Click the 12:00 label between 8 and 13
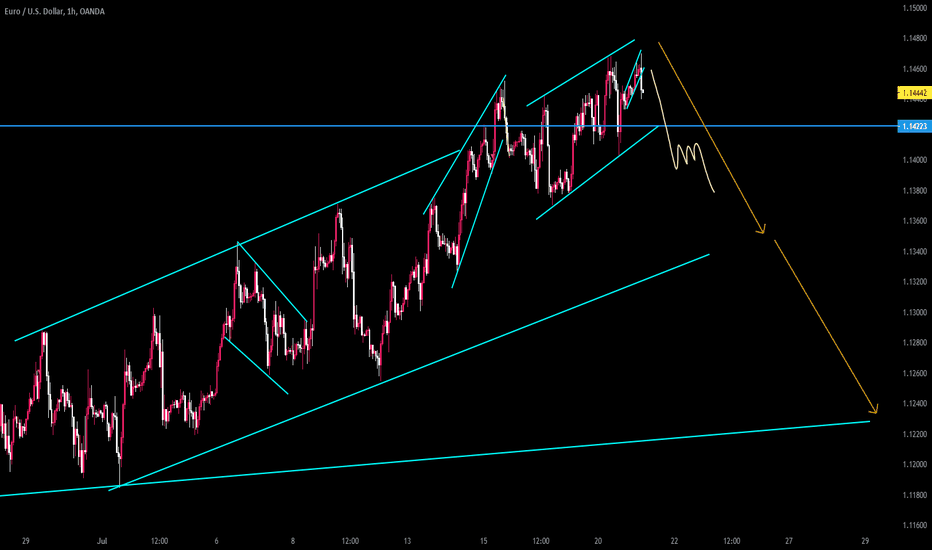Viewport: 932px width, 550px height. coord(350,541)
